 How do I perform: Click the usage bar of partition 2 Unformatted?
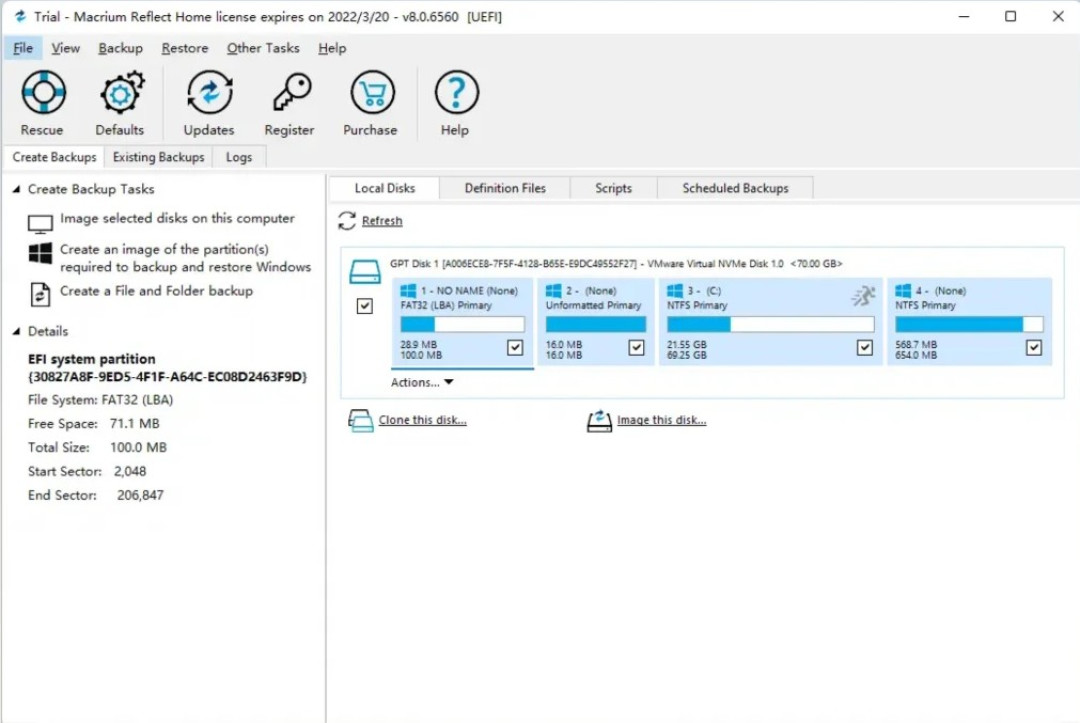596,324
